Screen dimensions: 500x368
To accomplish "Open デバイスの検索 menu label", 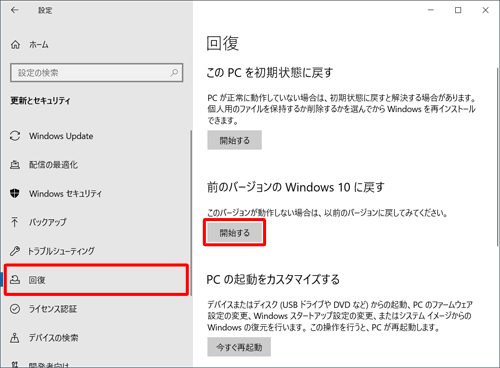I will pos(53,338).
